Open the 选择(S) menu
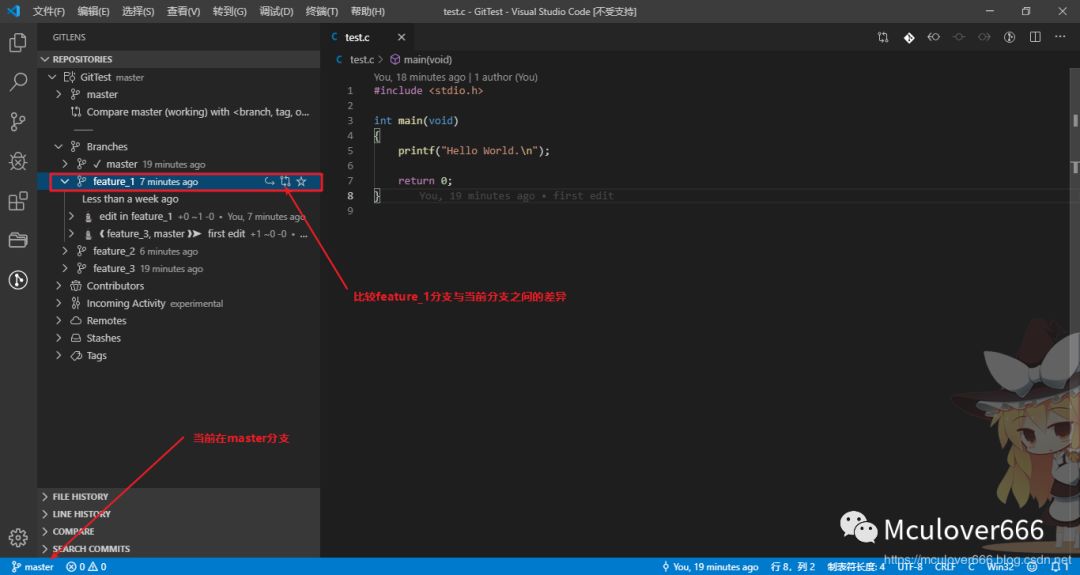Screen dimensions: 1080x575 click(x=138, y=11)
